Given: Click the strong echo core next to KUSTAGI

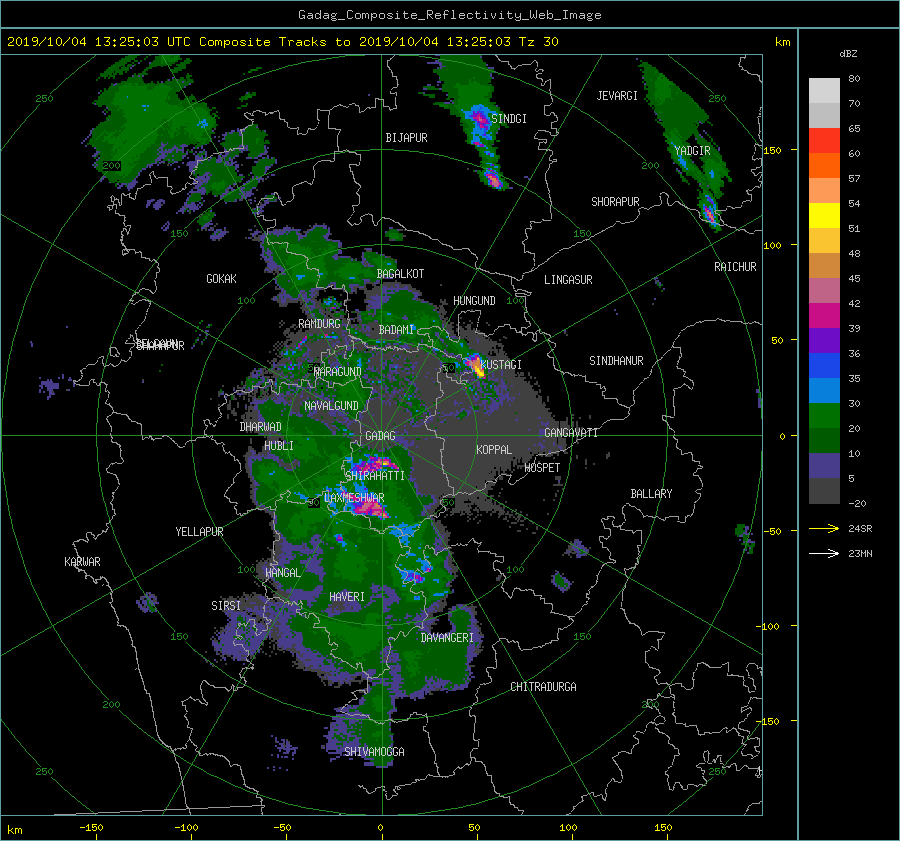Looking at the screenshot, I should point(476,366).
